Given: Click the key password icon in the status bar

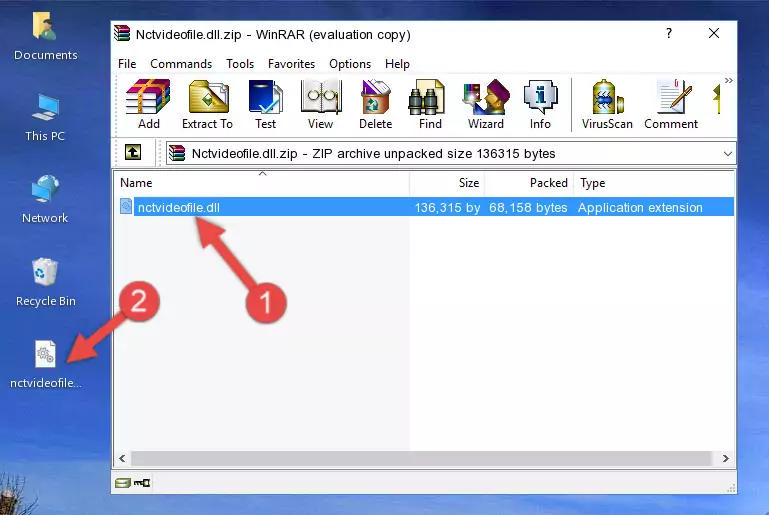Looking at the screenshot, I should pos(142,483).
